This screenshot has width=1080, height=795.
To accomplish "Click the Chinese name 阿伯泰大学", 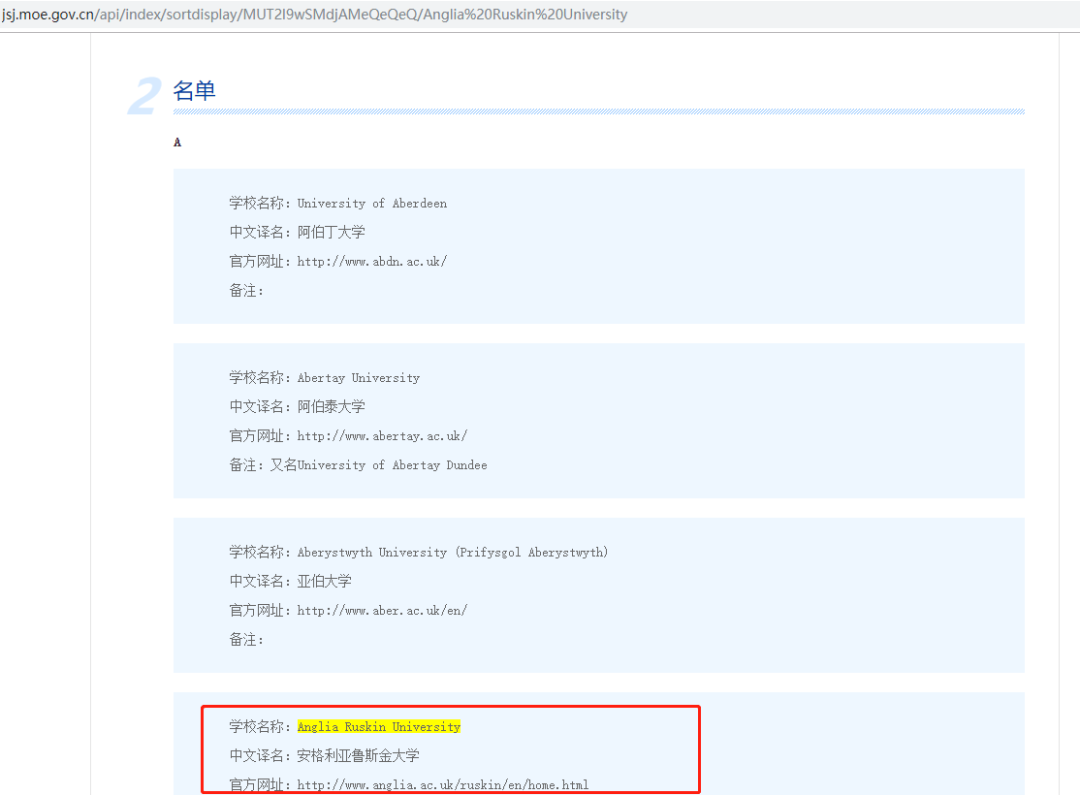I will coord(331,407).
